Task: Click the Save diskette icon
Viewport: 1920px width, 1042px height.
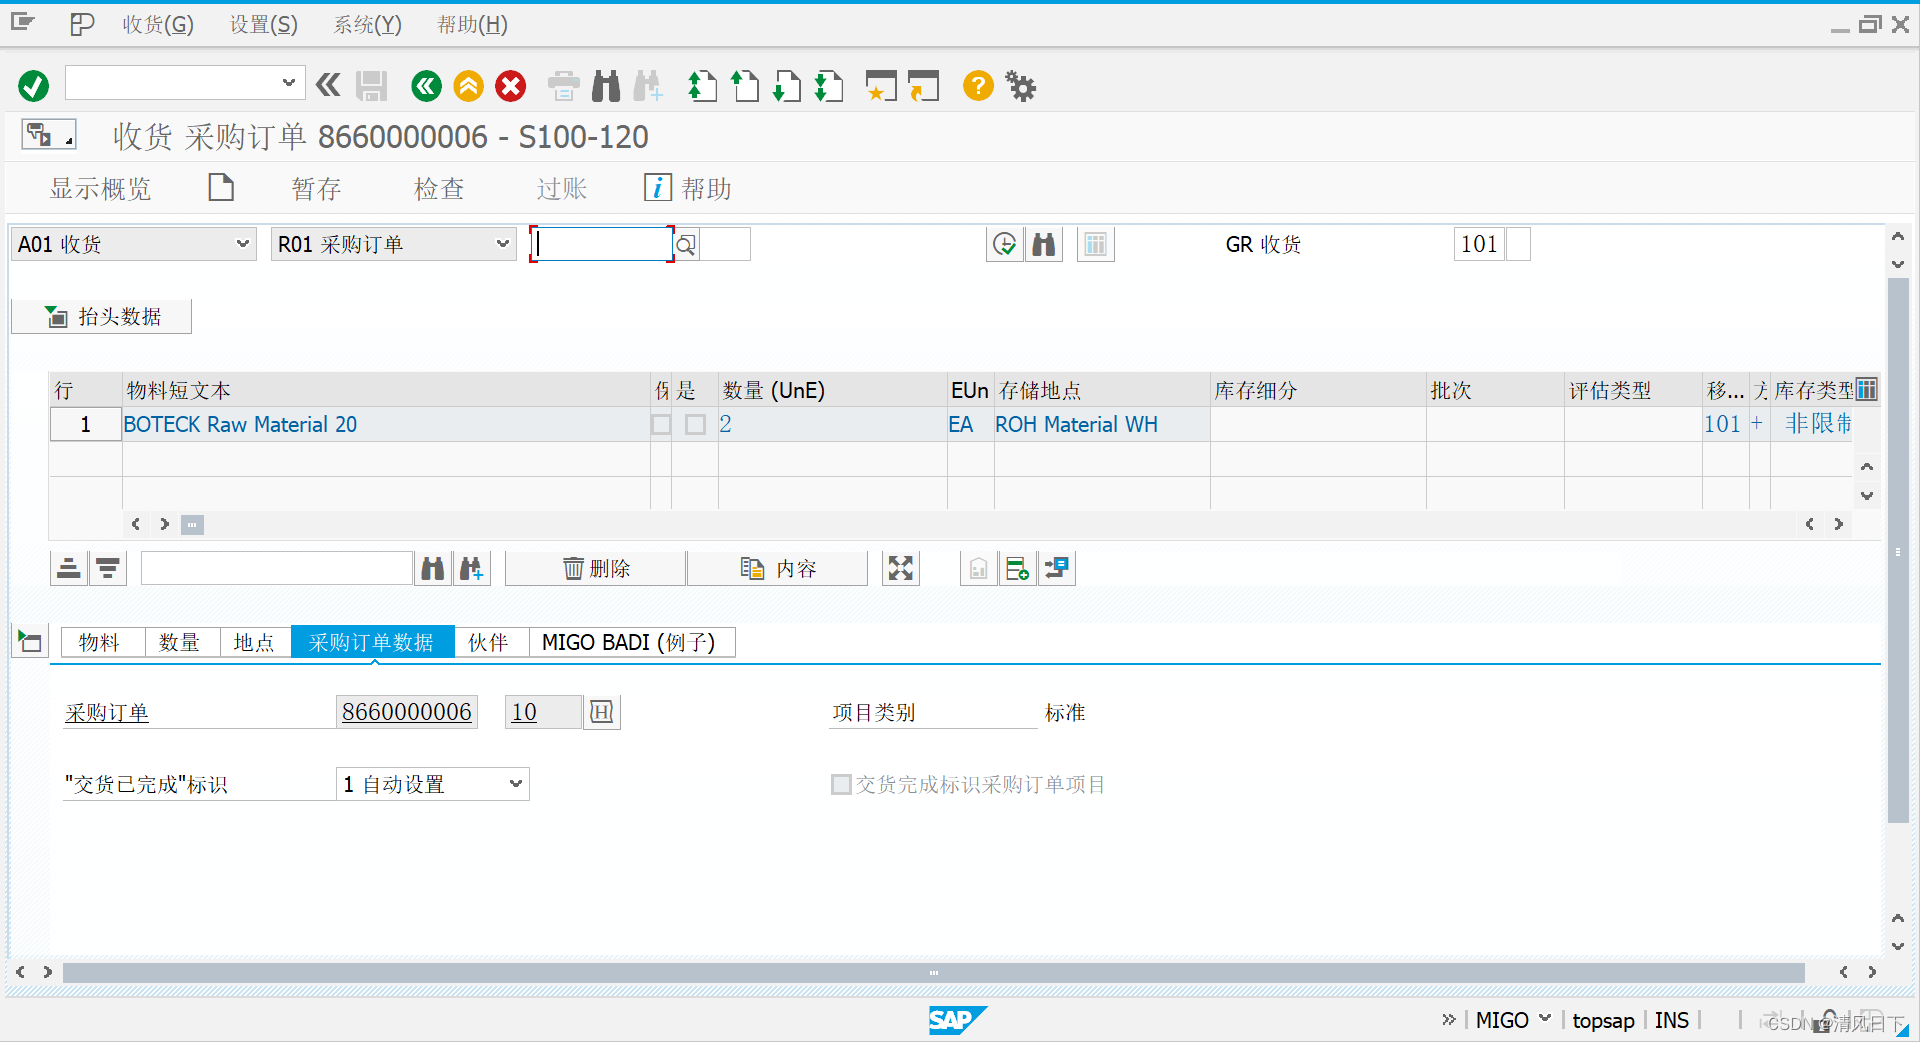Action: [x=371, y=86]
